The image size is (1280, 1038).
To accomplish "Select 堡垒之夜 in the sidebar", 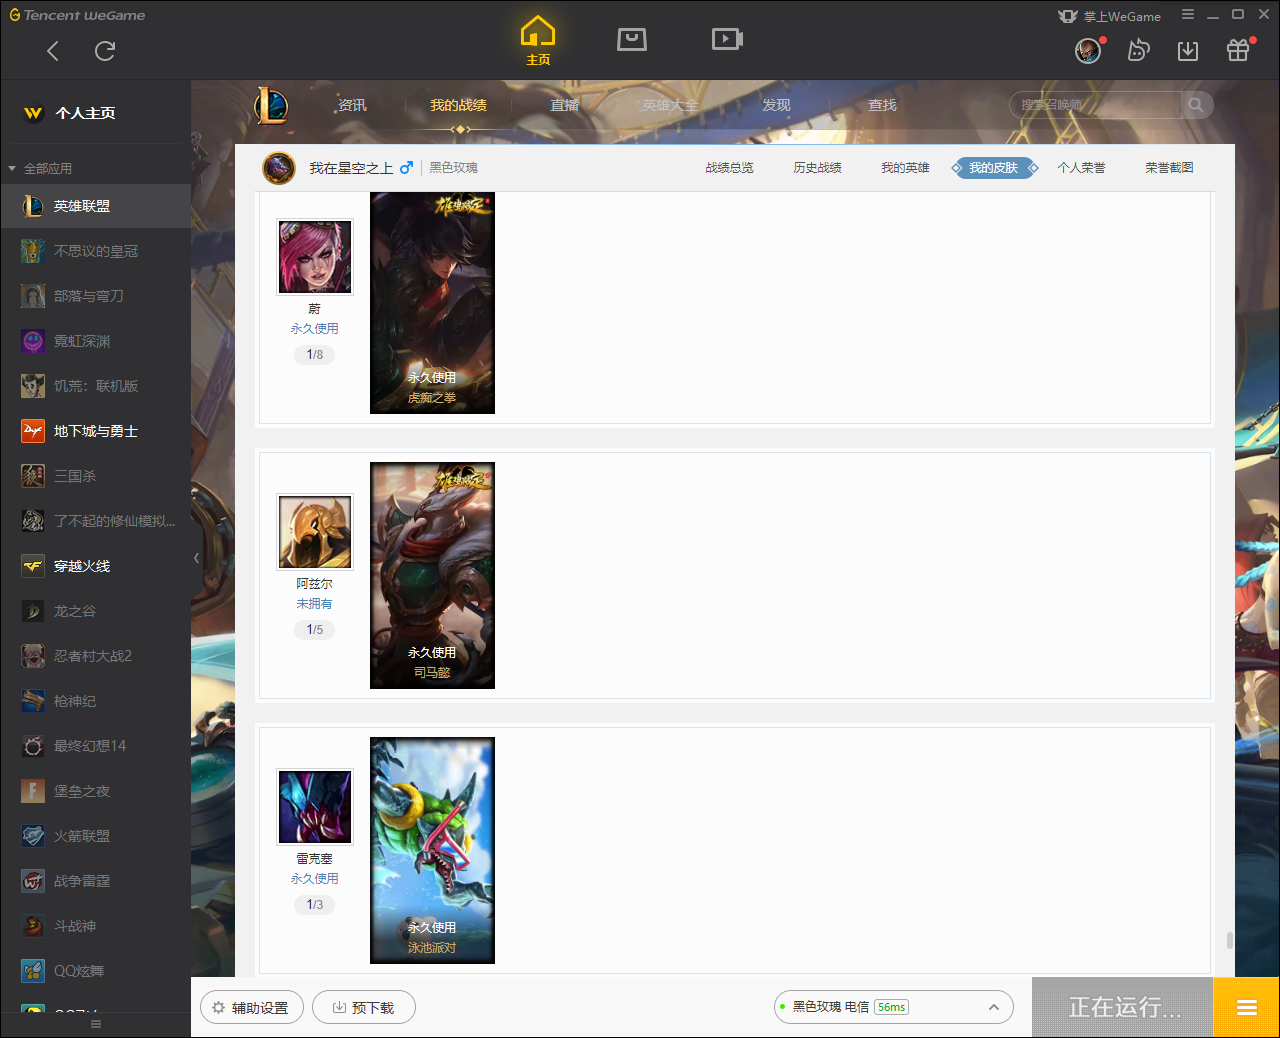I will point(95,791).
